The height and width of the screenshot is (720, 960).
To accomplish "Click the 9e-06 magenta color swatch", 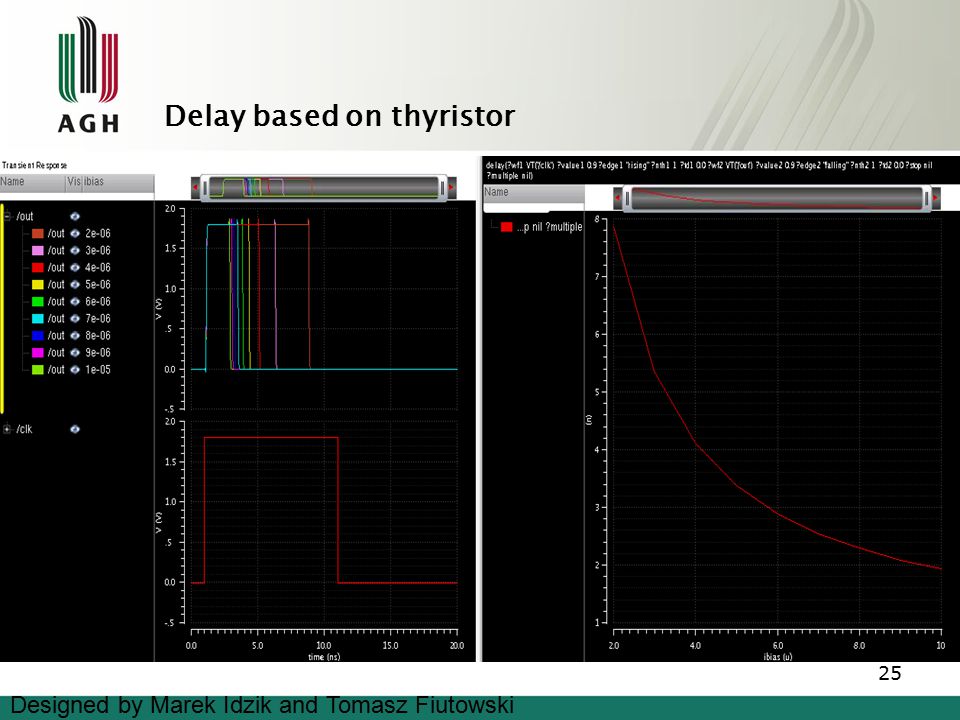I will 37,353.
